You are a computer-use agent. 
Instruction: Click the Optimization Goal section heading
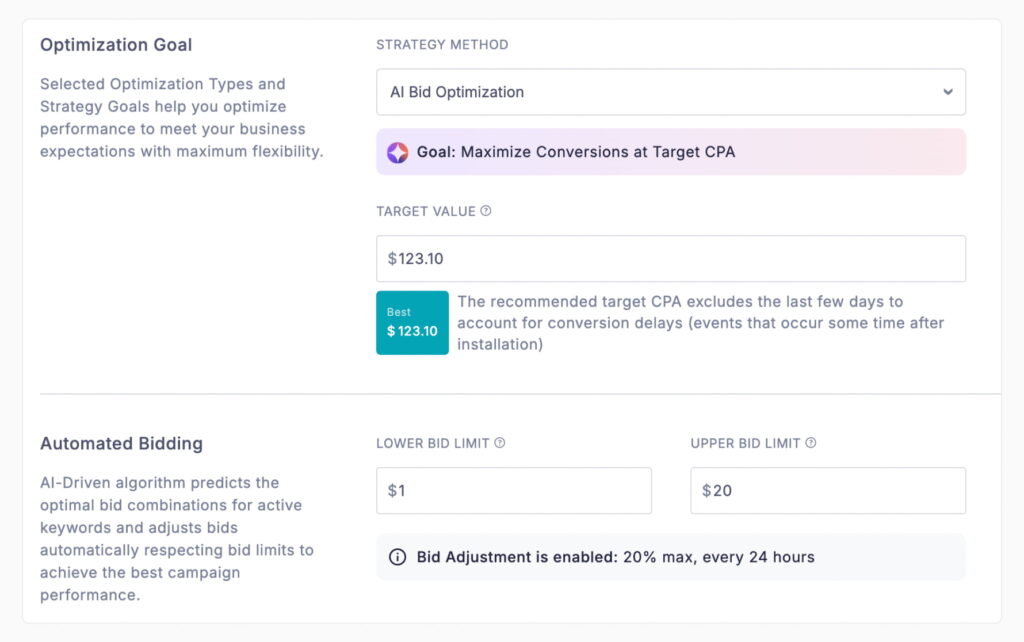click(116, 44)
